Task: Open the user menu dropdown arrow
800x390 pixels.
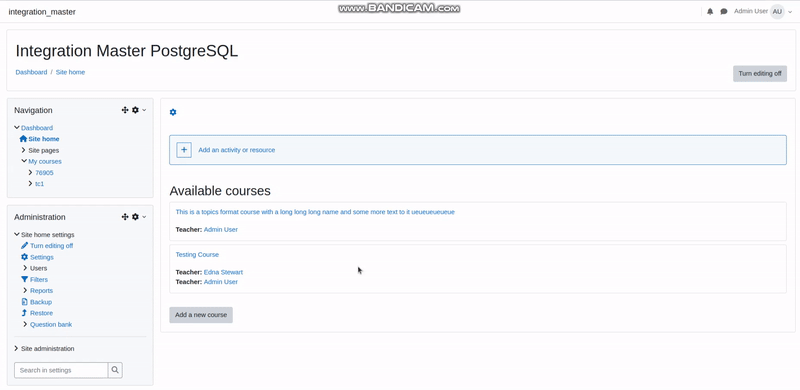Action: pyautogui.click(x=790, y=12)
